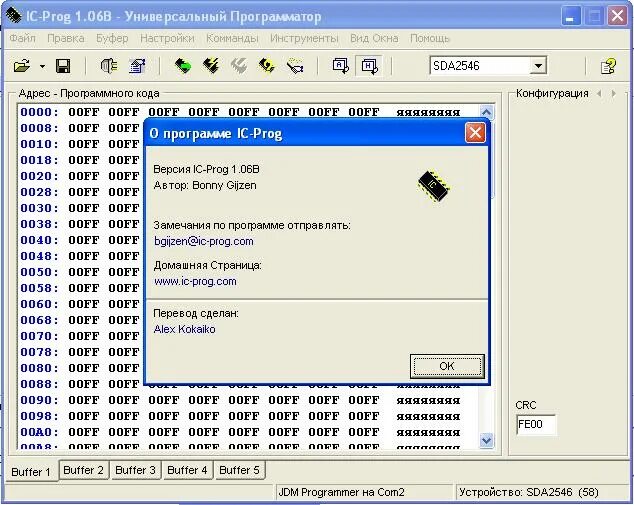Click the IC chip logo in About dialog
Screen dimensions: 634x505
point(434,186)
